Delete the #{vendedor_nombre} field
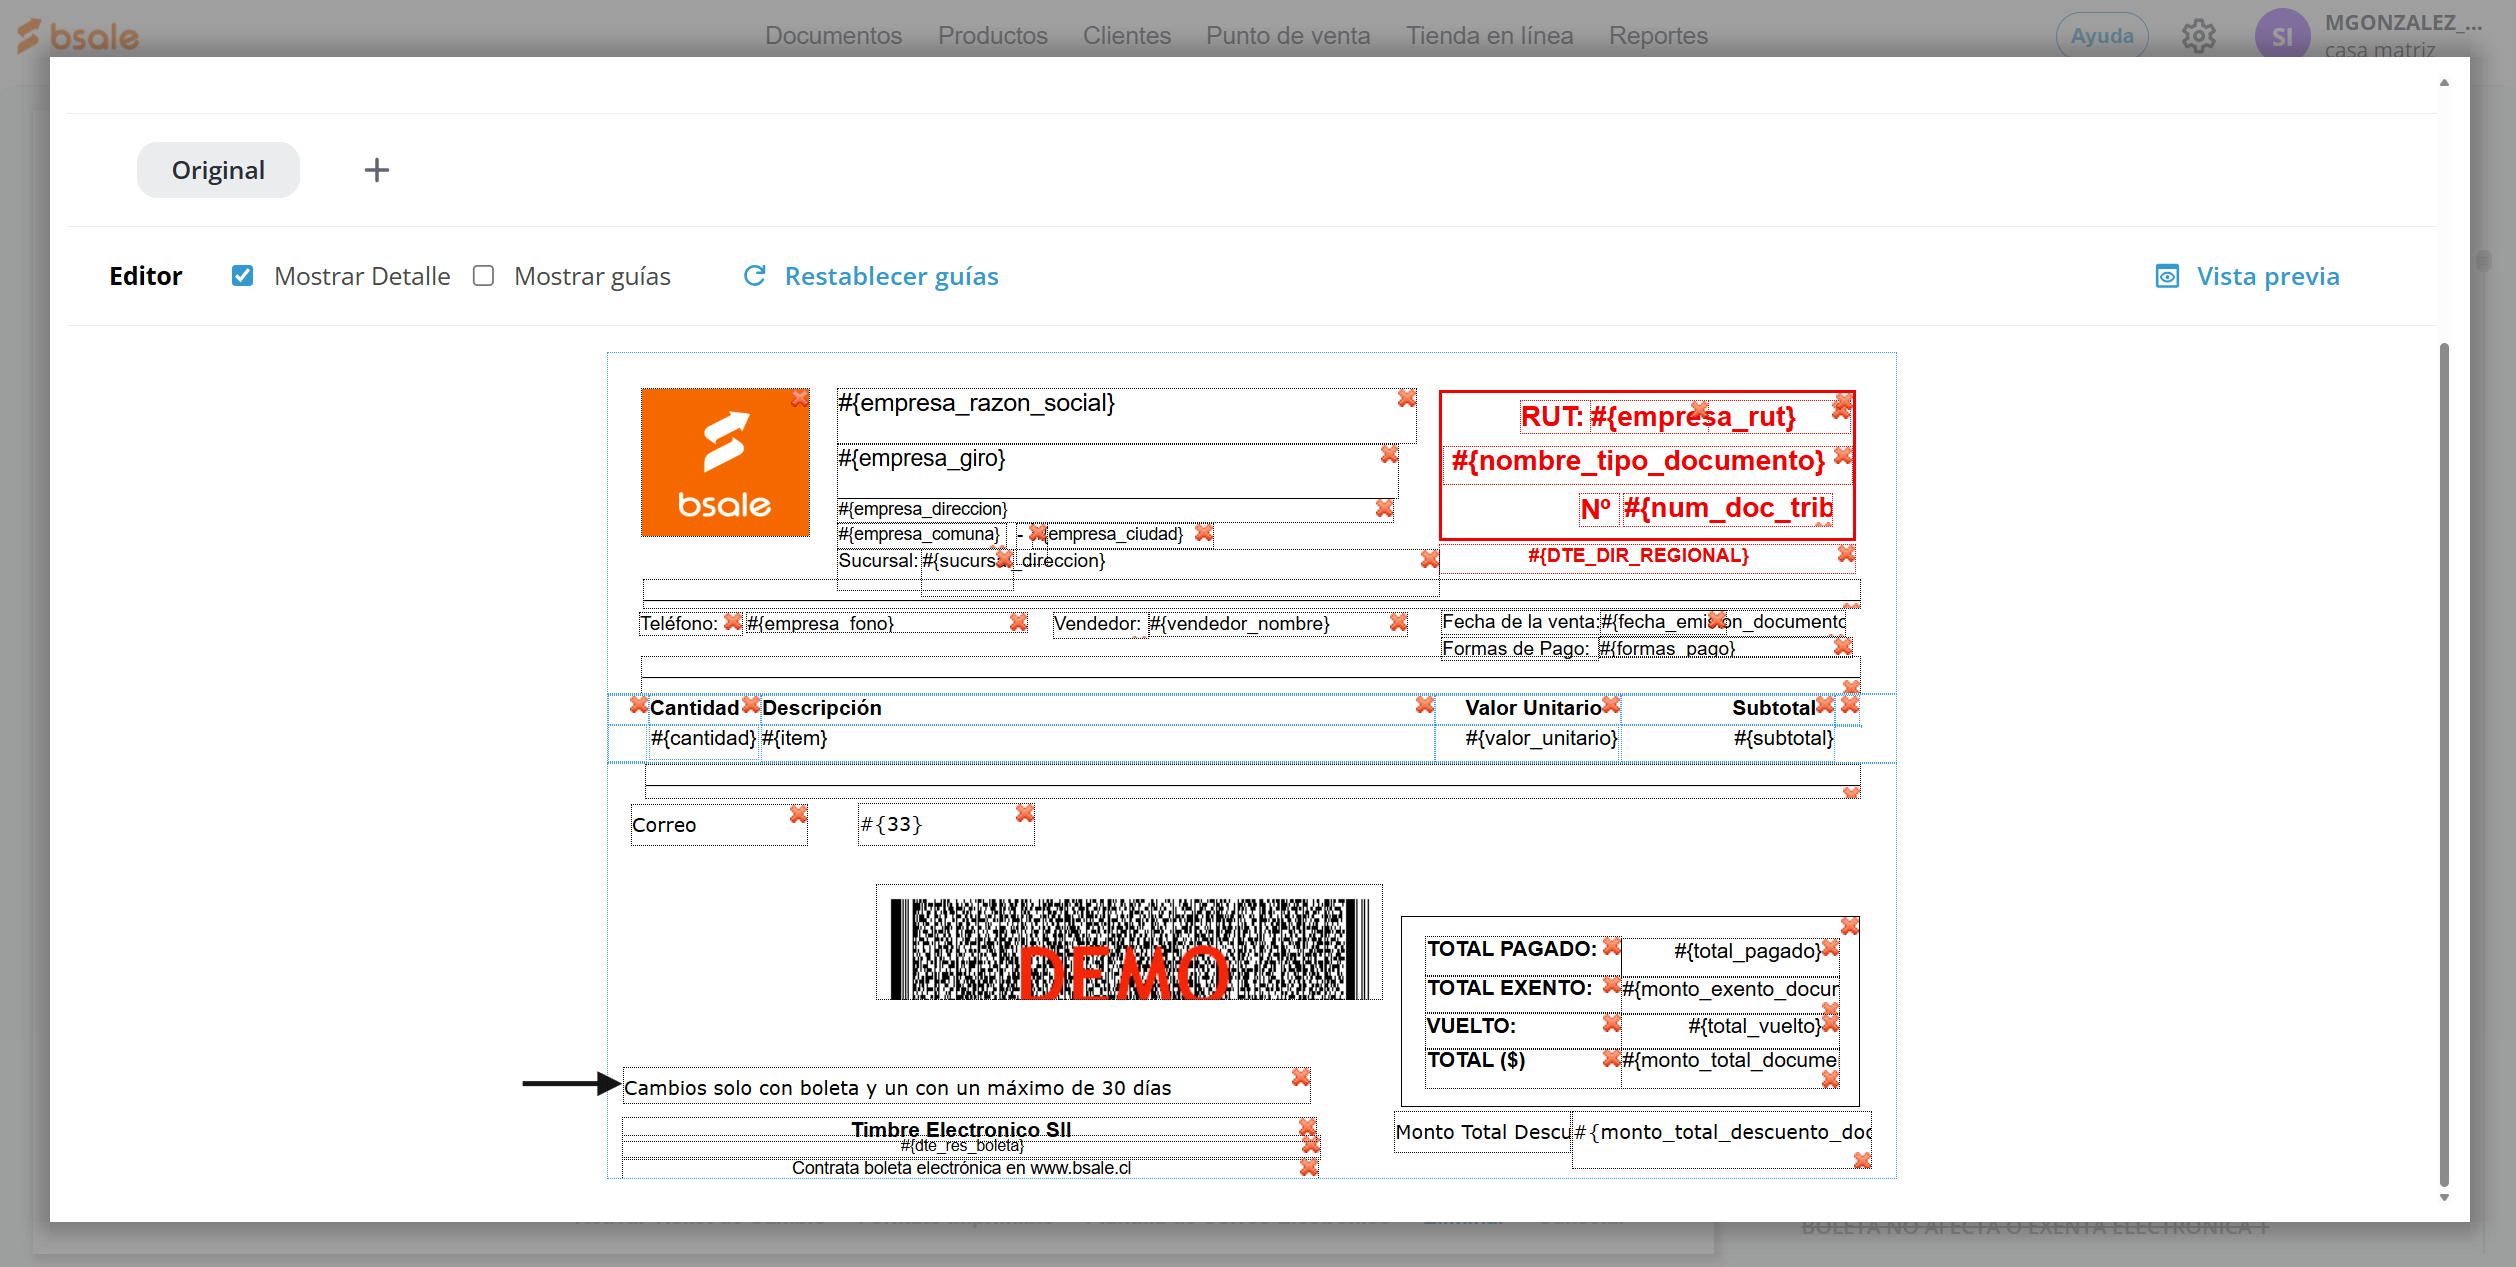Image resolution: width=2516 pixels, height=1267 pixels. (x=1398, y=622)
